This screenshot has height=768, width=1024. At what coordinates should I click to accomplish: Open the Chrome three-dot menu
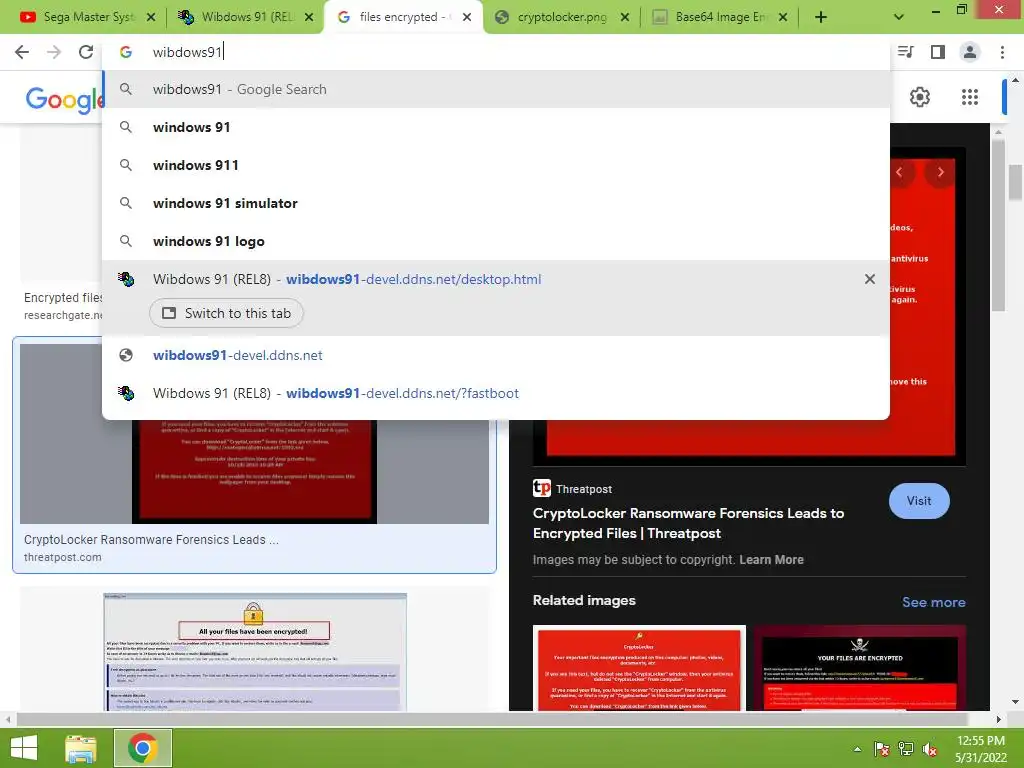[1002, 52]
